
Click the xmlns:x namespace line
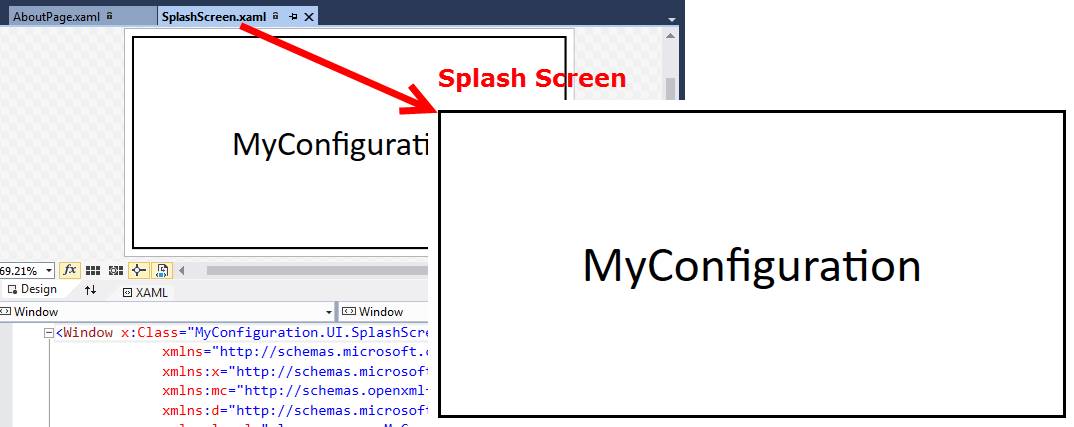(x=295, y=371)
